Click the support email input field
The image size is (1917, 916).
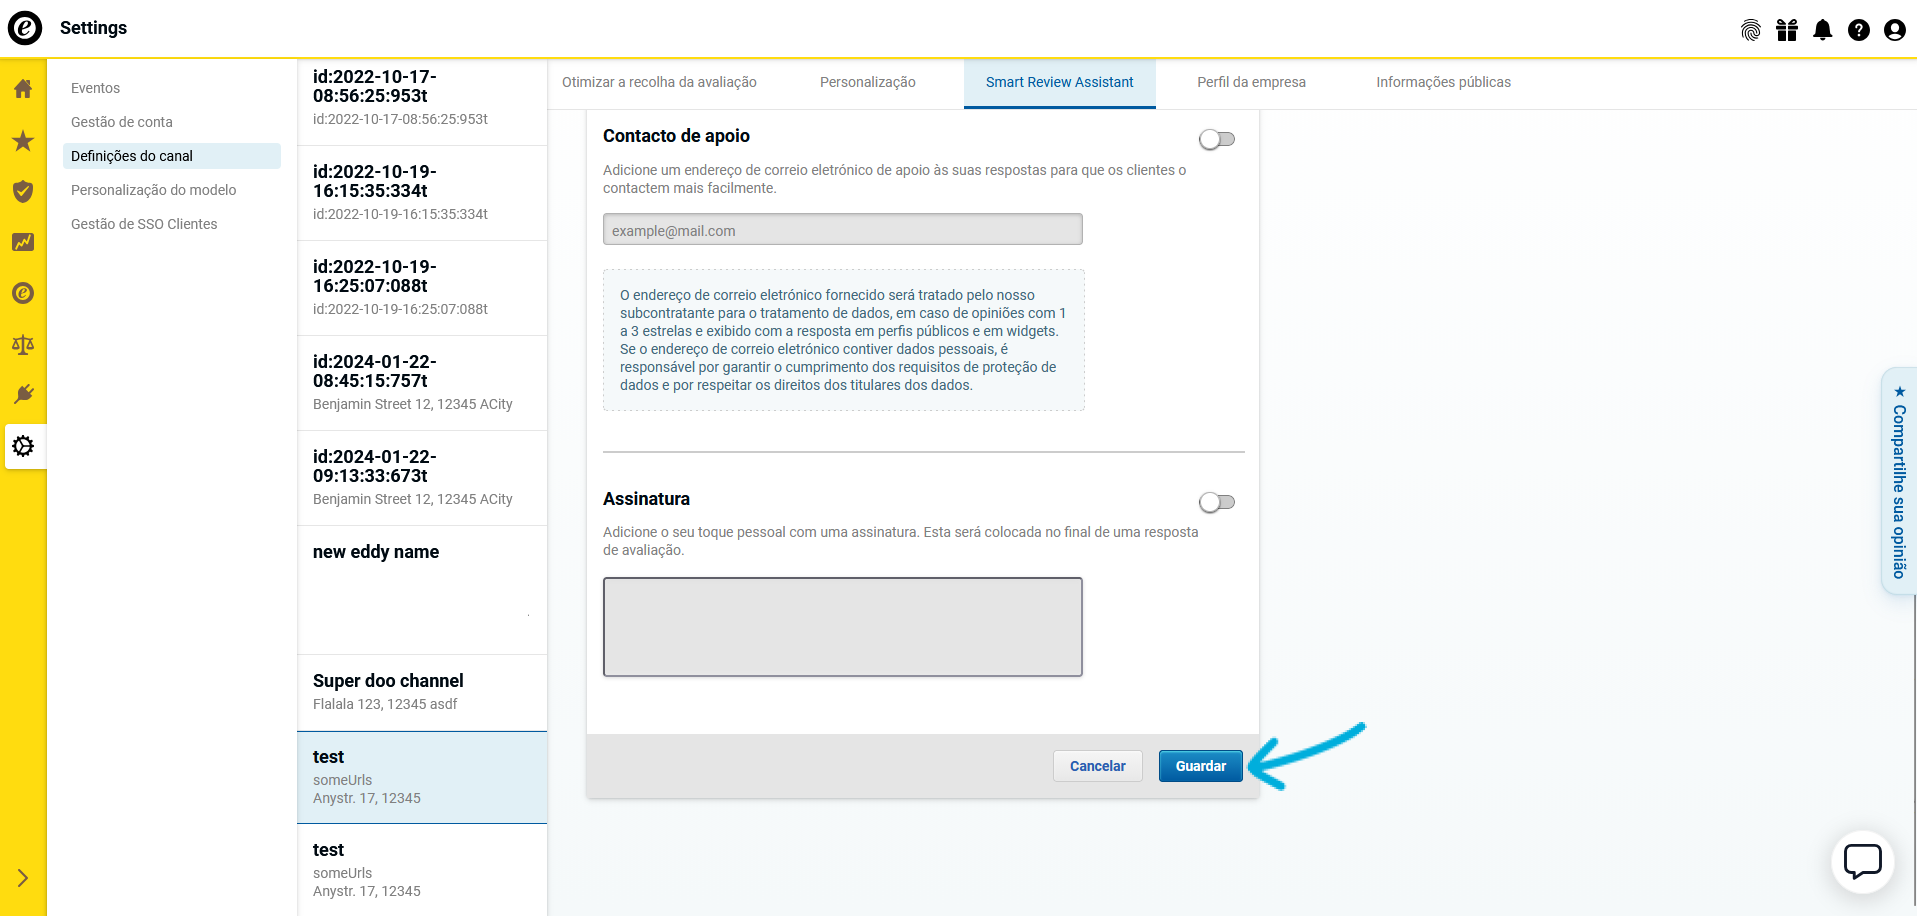(842, 230)
